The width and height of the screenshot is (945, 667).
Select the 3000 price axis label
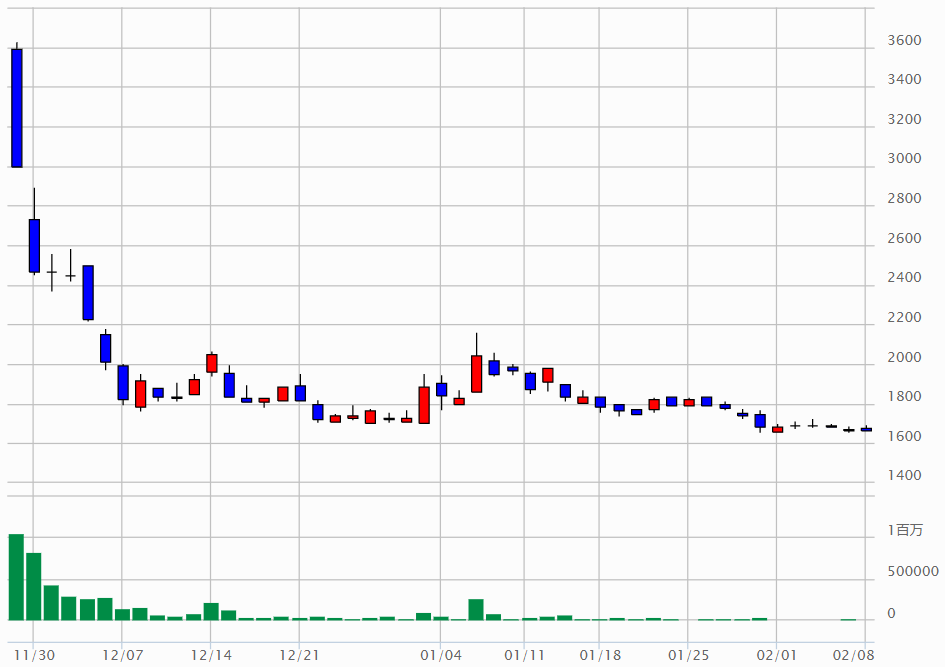904,158
